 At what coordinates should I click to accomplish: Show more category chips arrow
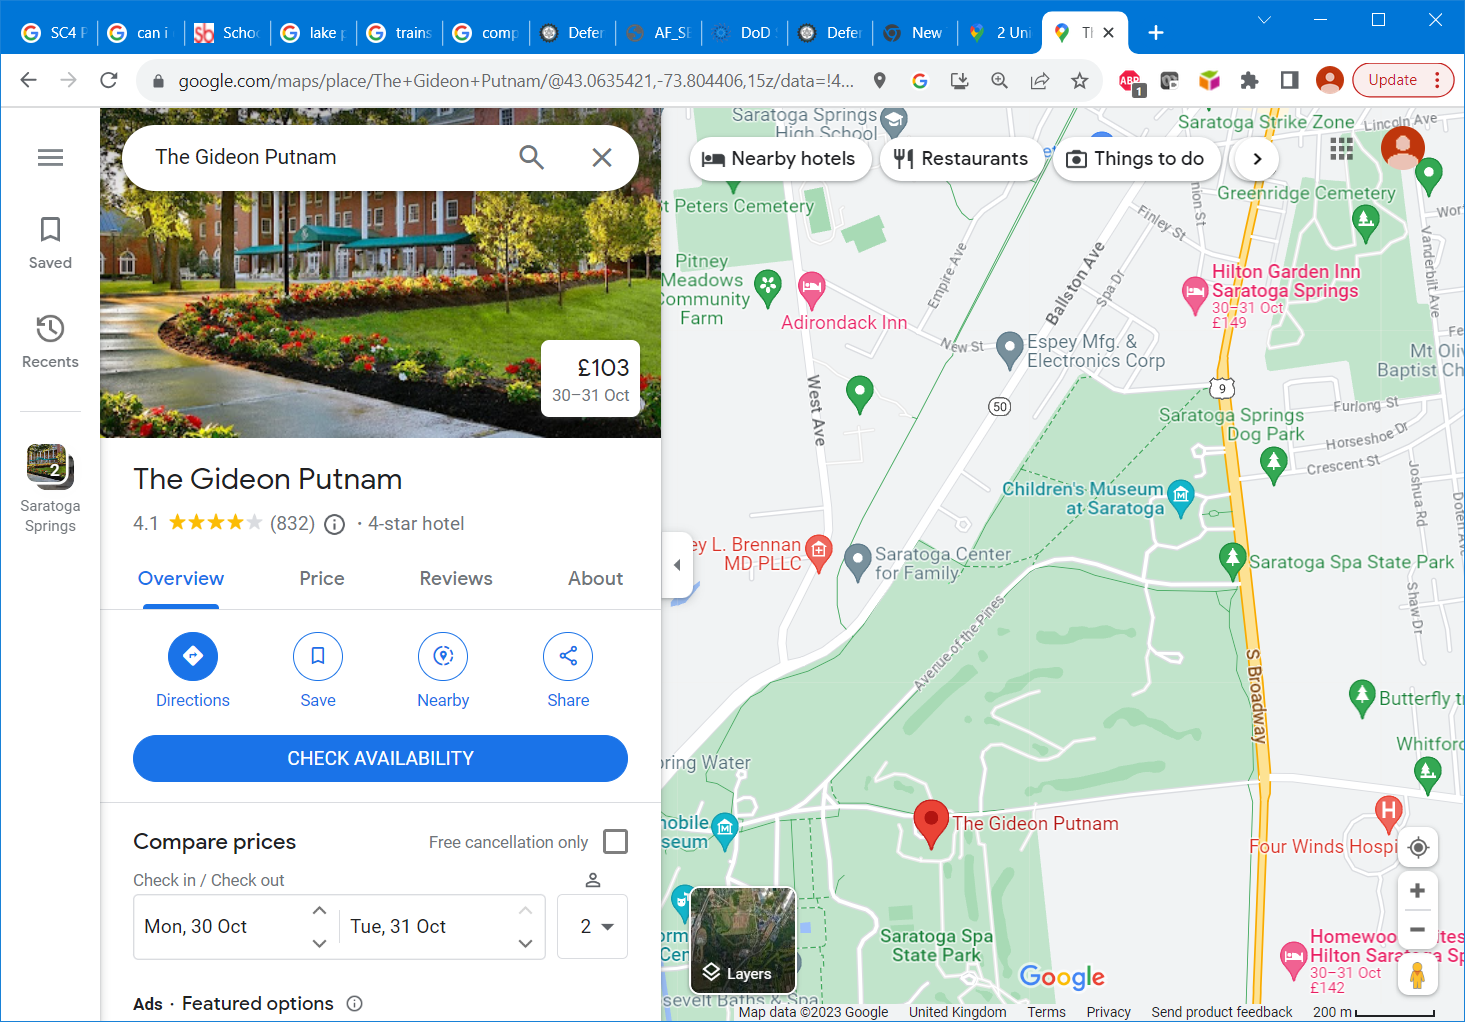coord(1257,159)
